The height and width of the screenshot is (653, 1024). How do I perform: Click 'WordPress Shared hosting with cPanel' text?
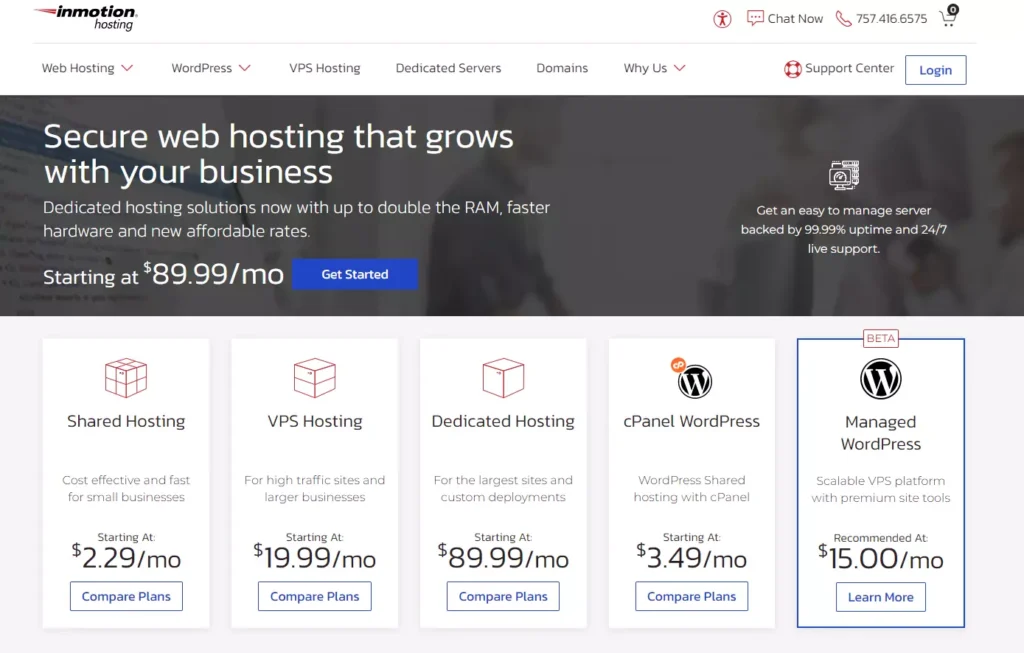pos(692,488)
